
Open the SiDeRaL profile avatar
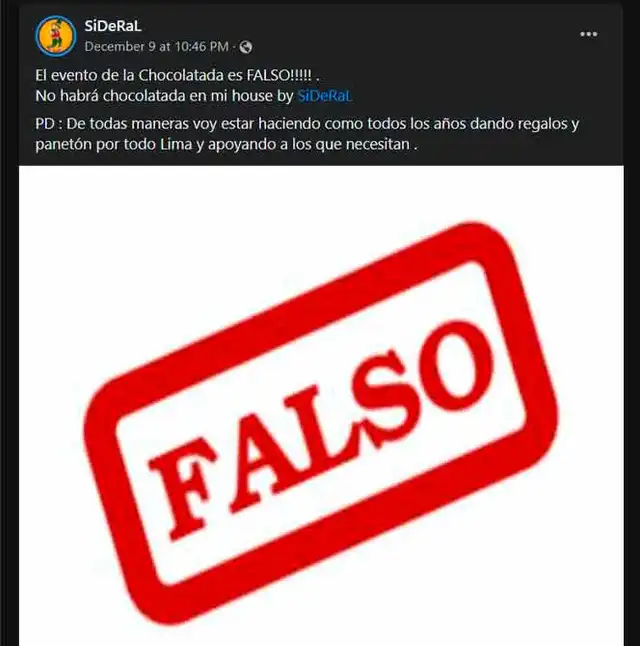click(56, 36)
